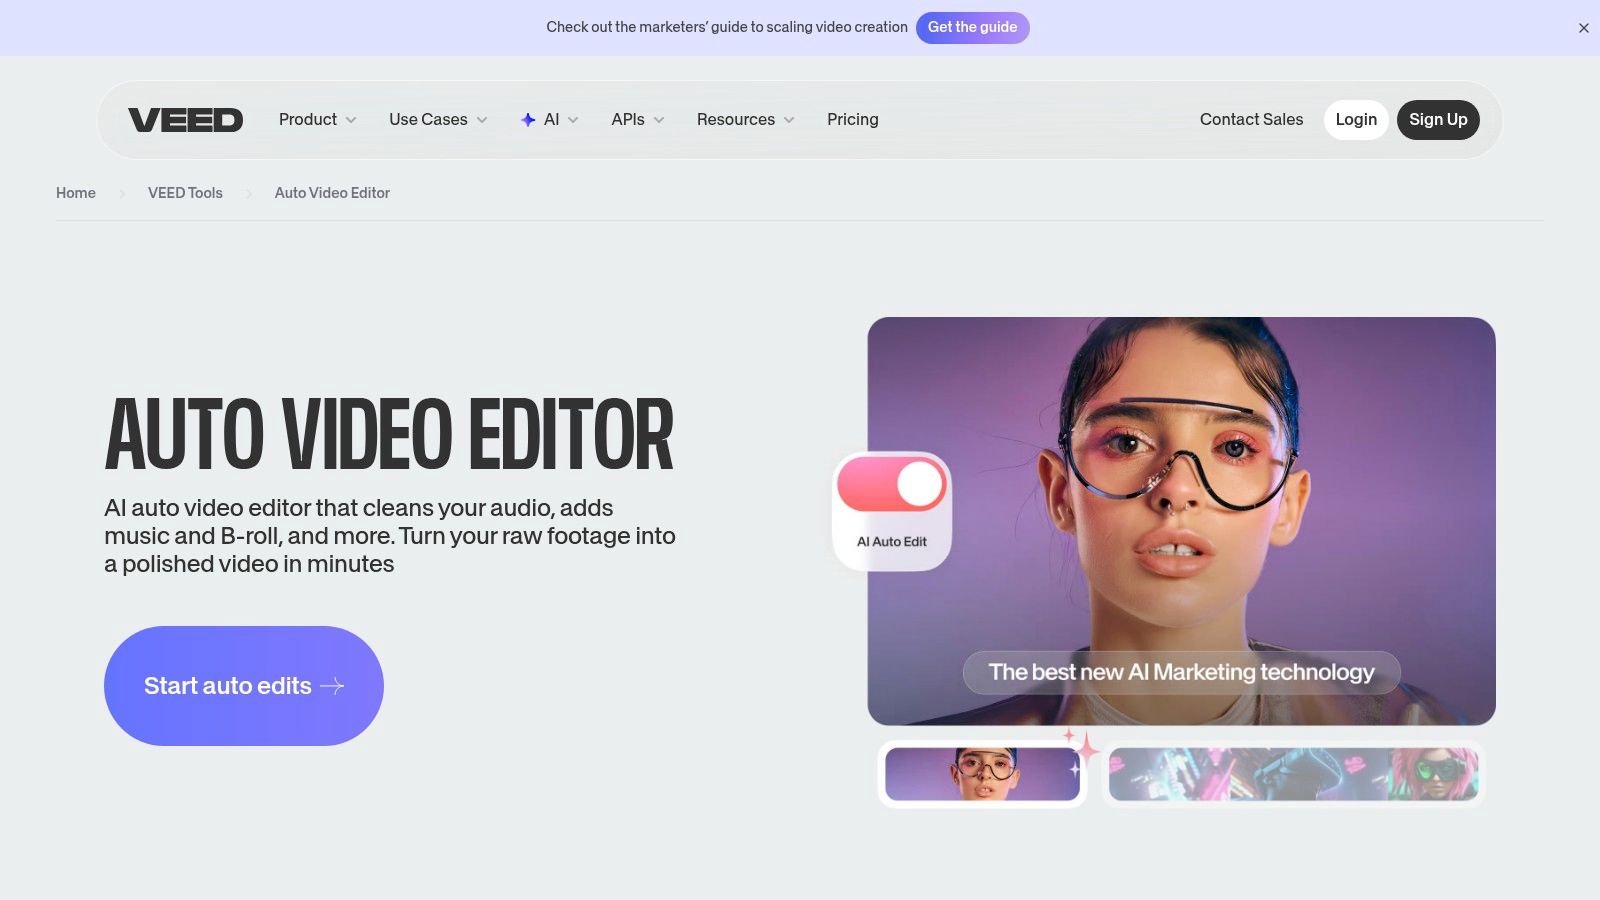Click the arrow icon in Start auto edits

pos(332,686)
